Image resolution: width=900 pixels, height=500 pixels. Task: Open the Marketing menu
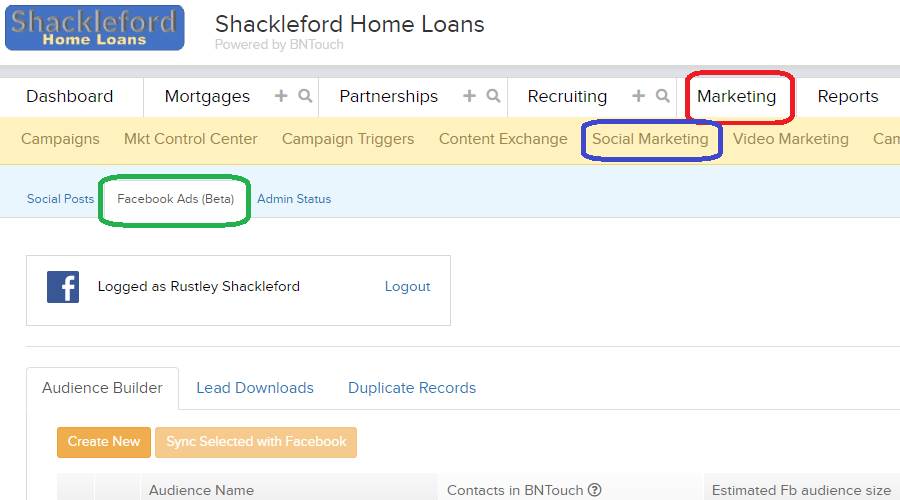coord(736,96)
